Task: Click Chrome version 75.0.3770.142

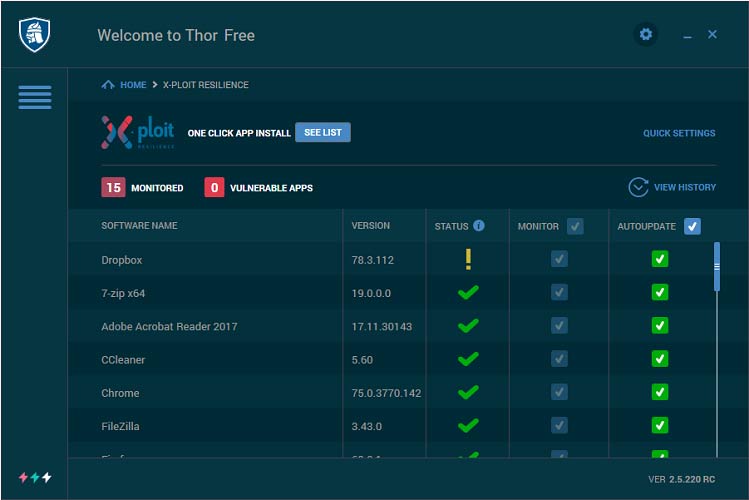Action: (x=386, y=393)
